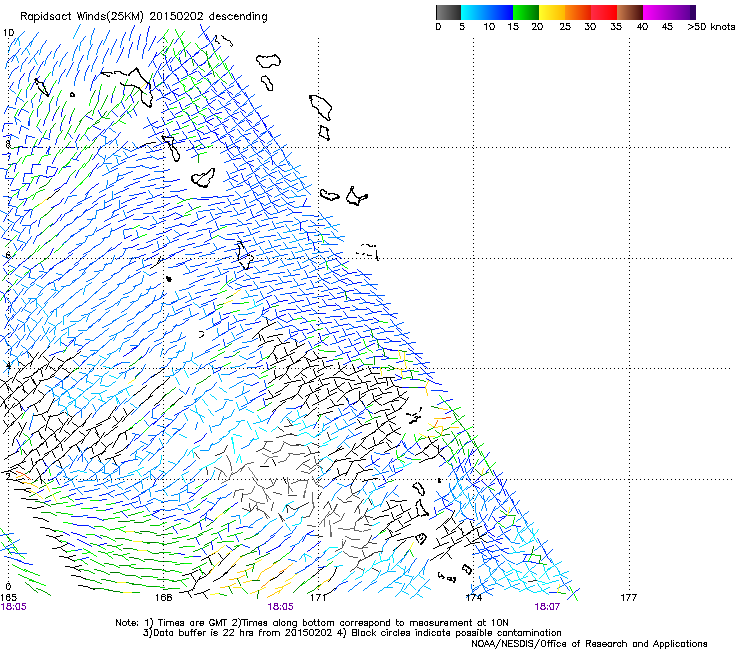This screenshot has width=740, height=650.
Task: Click the cyan-blue 5-15 knots legend segment
Action: pos(487,12)
